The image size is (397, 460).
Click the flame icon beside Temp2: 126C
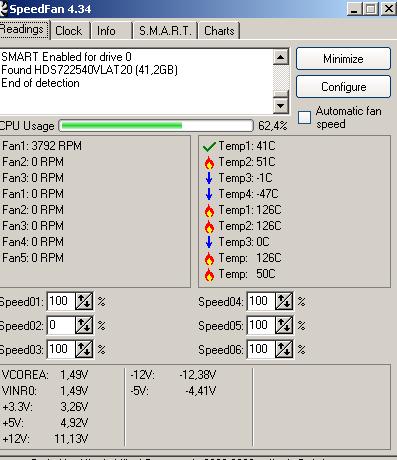coord(209,226)
